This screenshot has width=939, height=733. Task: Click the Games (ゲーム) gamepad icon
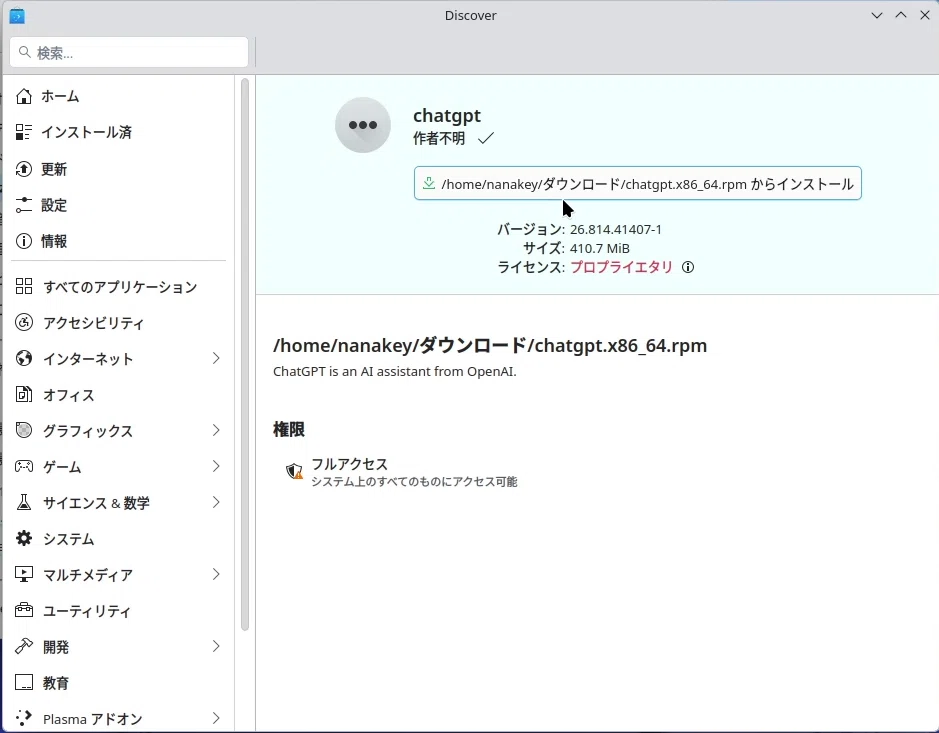[24, 466]
